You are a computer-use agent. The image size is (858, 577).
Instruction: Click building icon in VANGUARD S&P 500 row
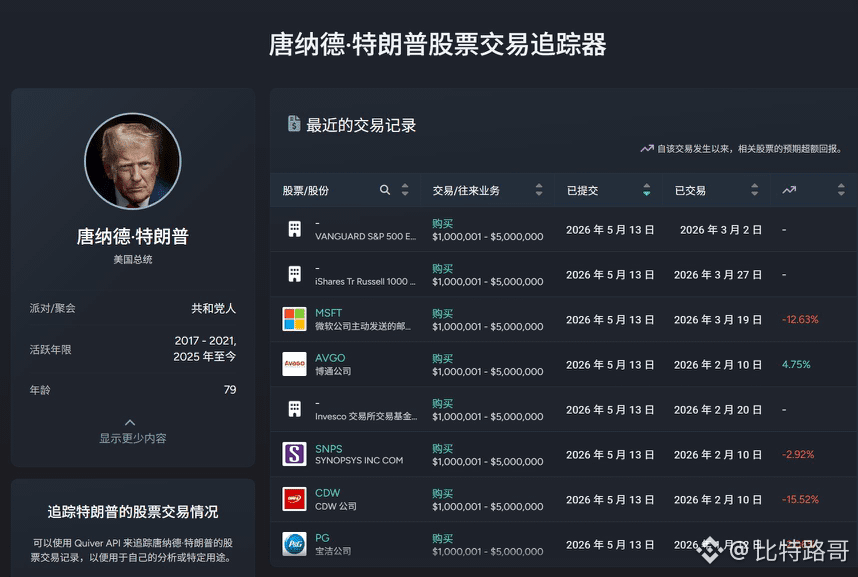coord(294,229)
